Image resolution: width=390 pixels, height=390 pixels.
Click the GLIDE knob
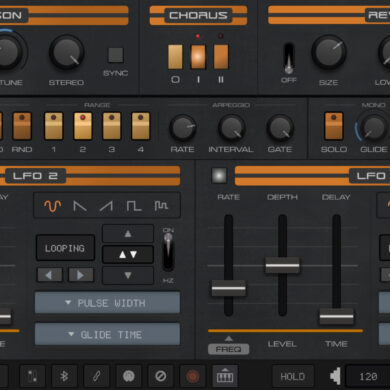(x=374, y=128)
